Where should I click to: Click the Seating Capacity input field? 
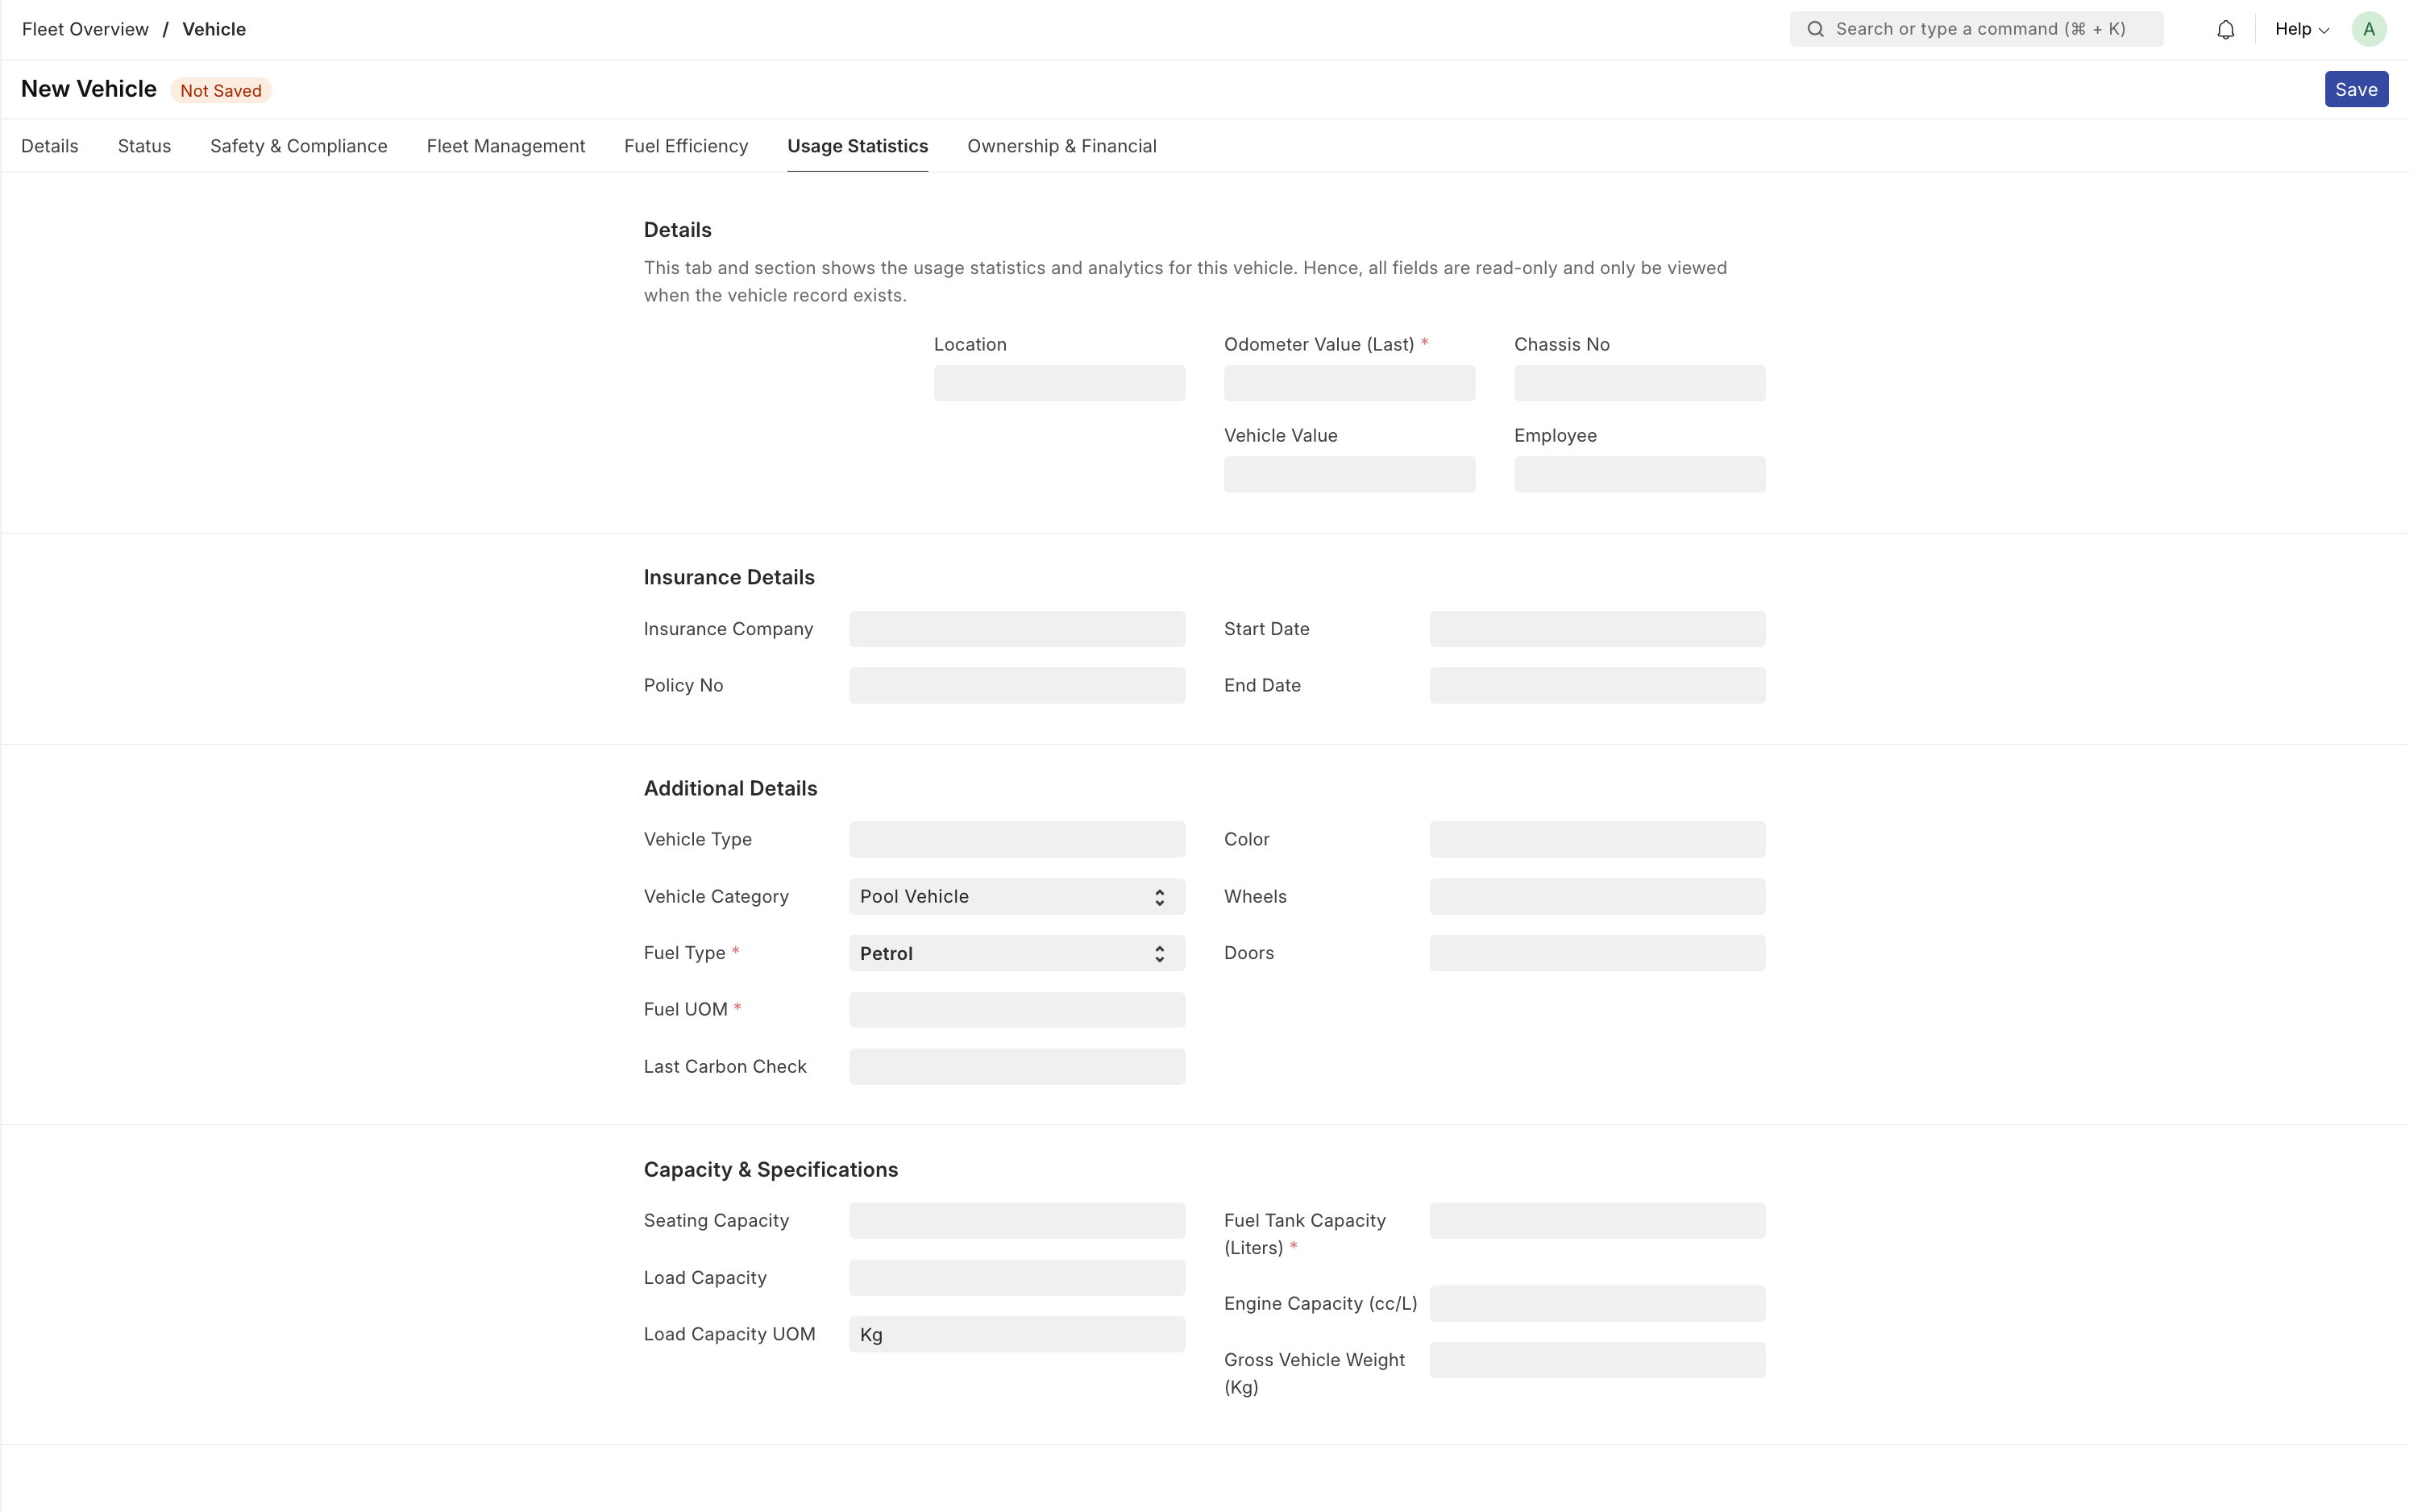click(x=1016, y=1220)
